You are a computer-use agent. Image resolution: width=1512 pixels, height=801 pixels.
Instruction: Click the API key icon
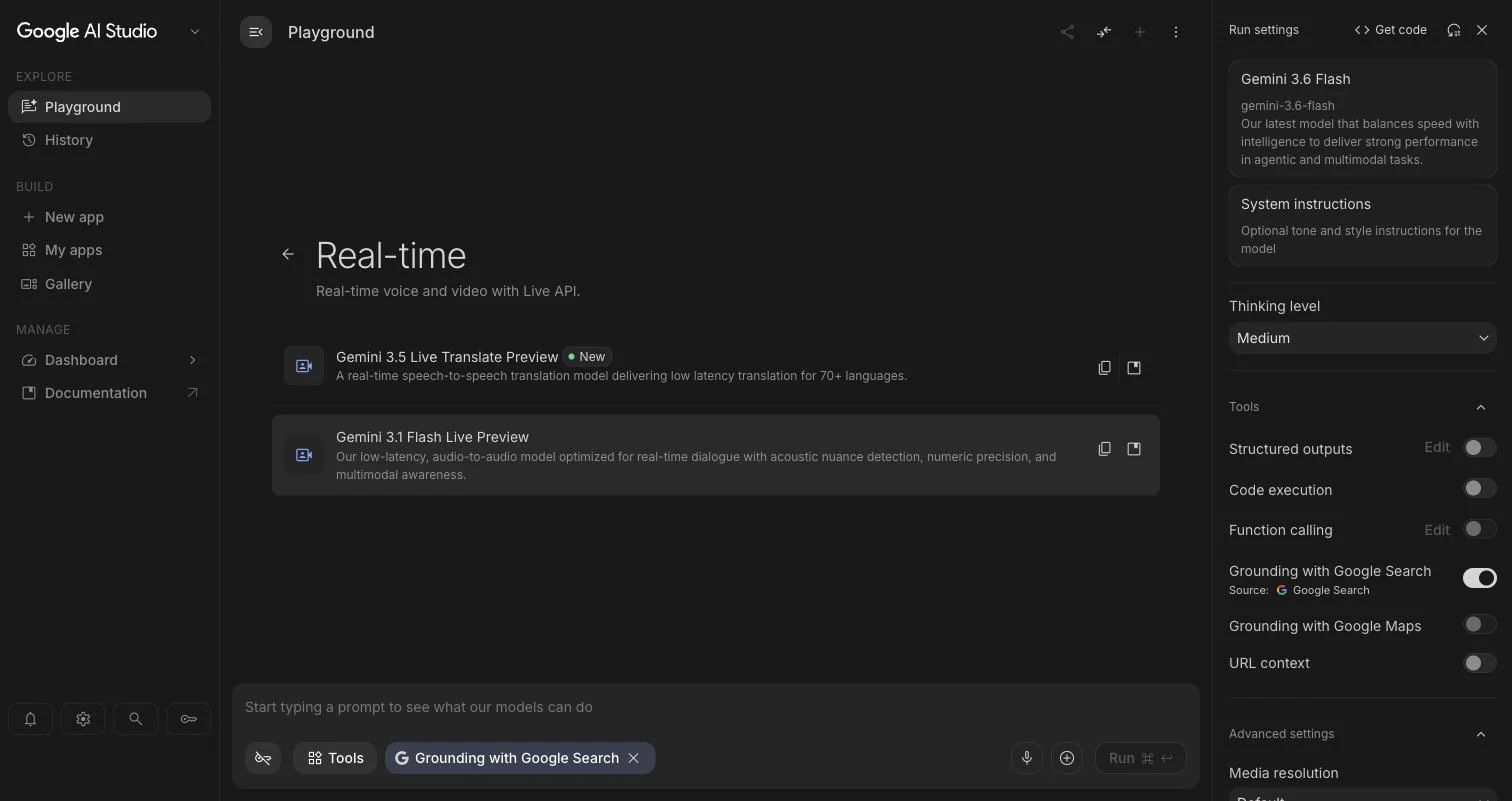click(x=188, y=719)
